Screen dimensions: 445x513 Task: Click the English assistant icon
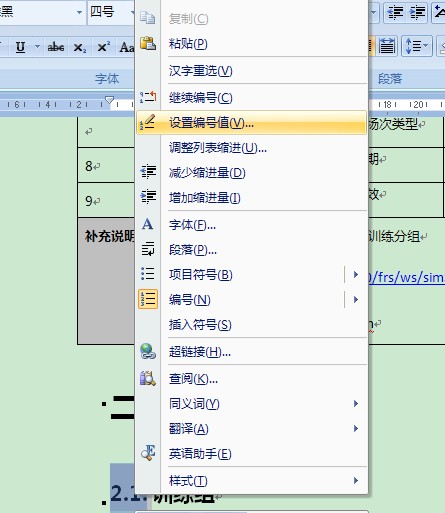pos(148,453)
